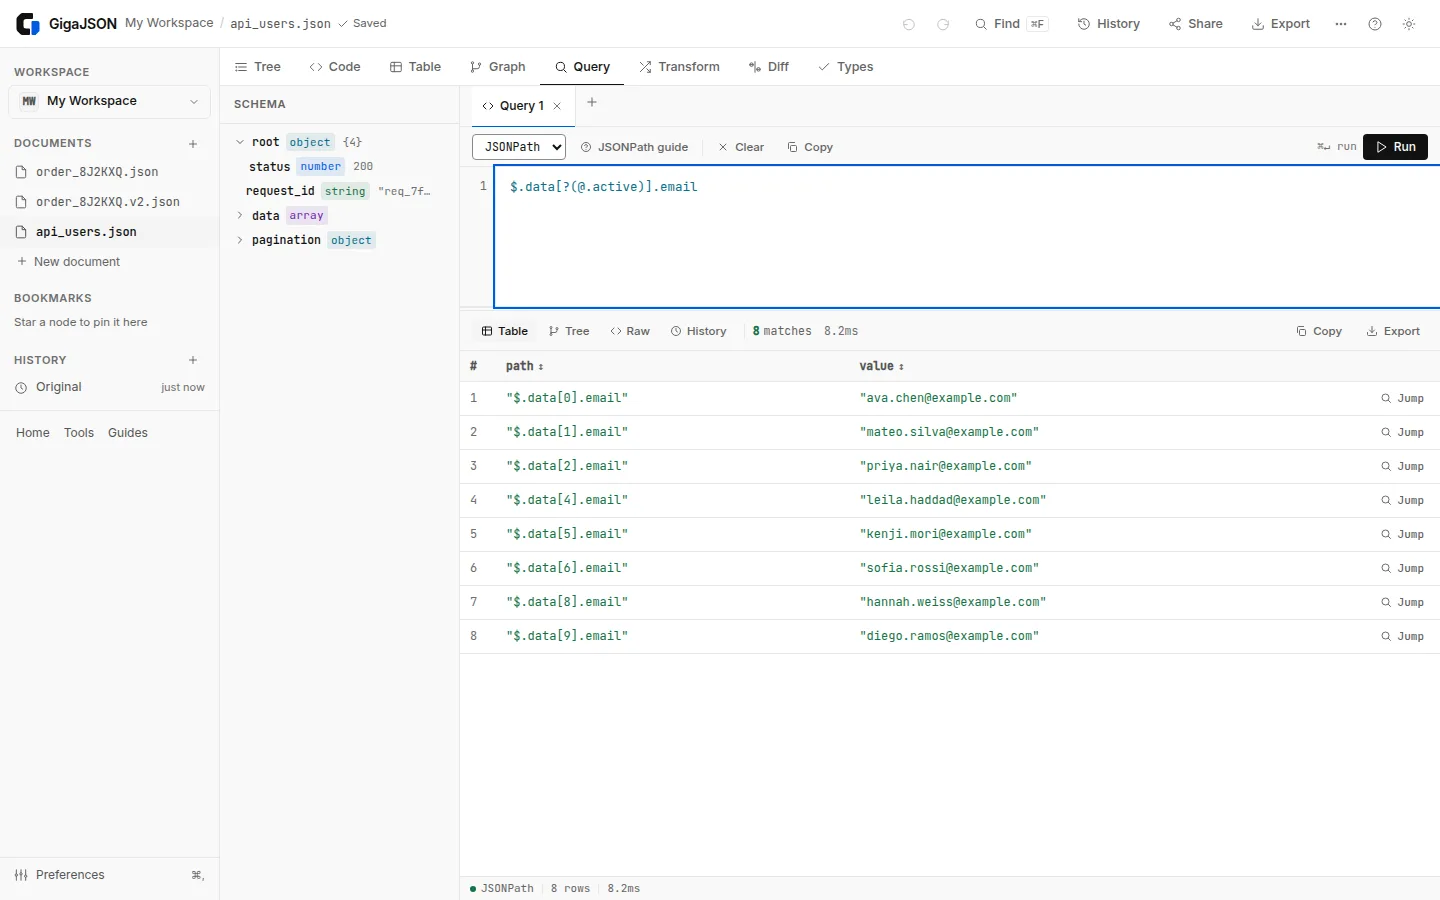Open the JSONPath guide
Viewport: 1440px width, 900px height.
tap(634, 147)
